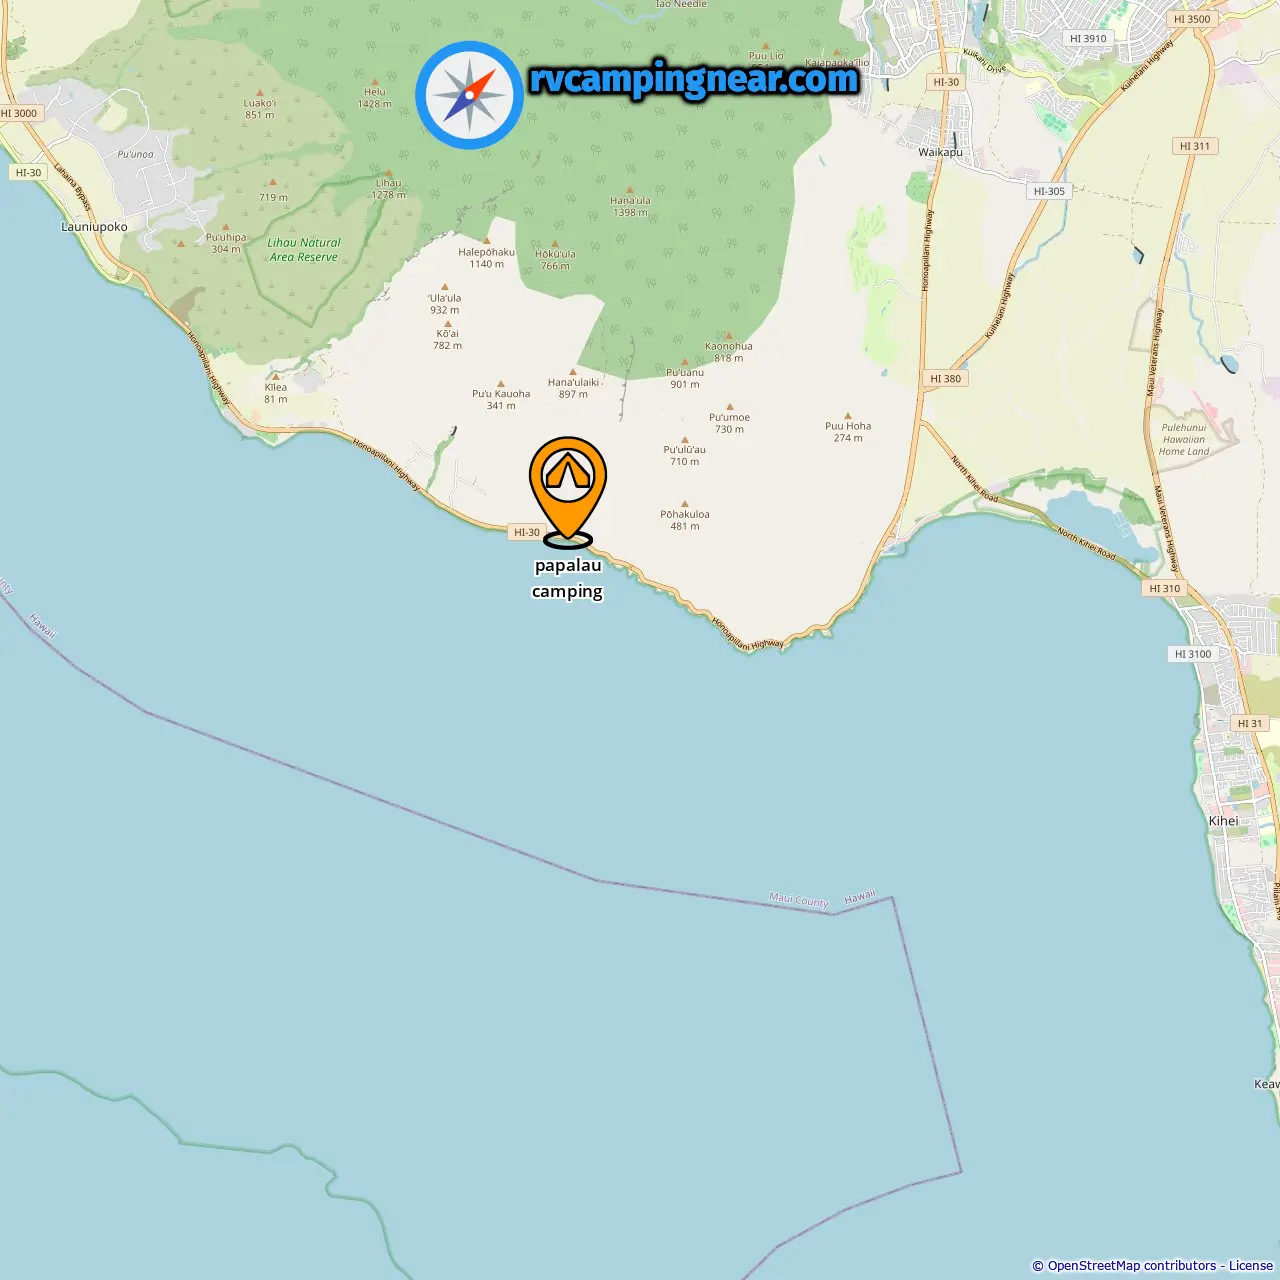Select the Puu Hoha 274 m peak

point(848,416)
